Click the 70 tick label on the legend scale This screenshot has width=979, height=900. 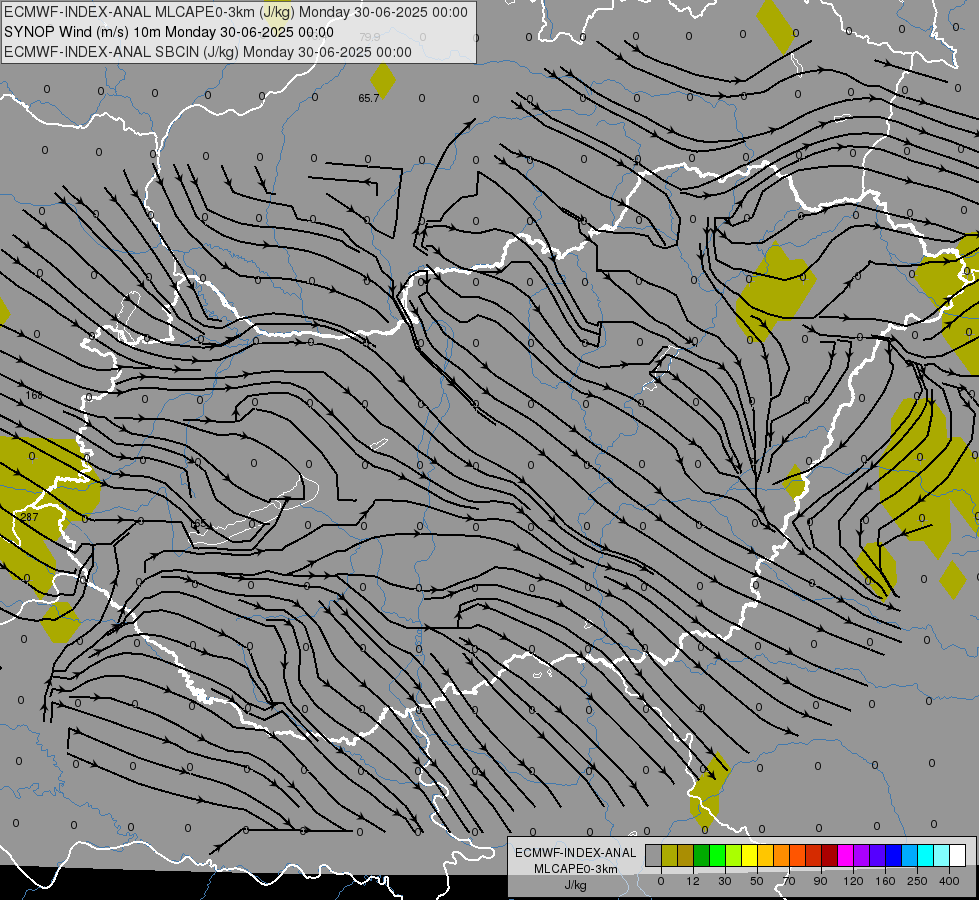(x=789, y=881)
